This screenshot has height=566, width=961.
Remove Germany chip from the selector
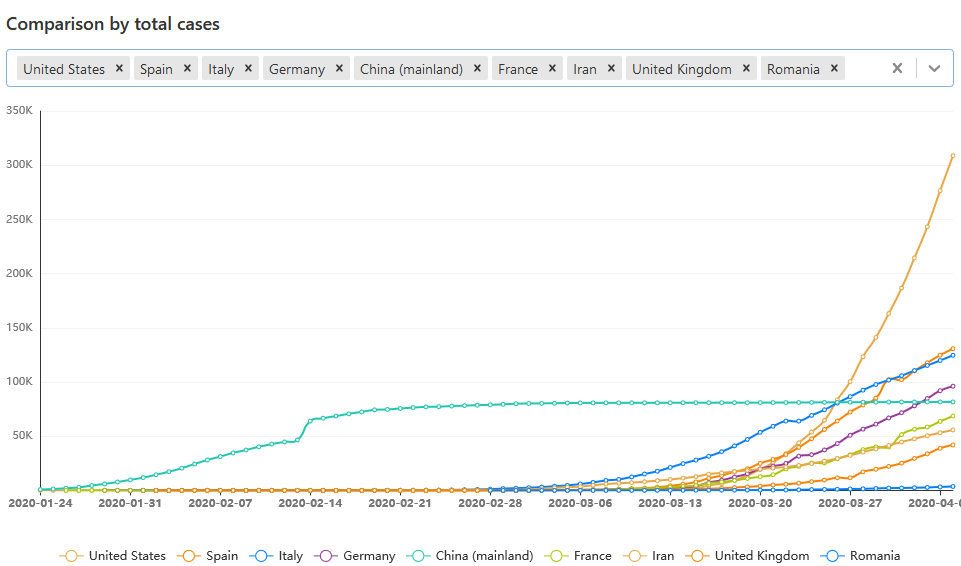339,69
